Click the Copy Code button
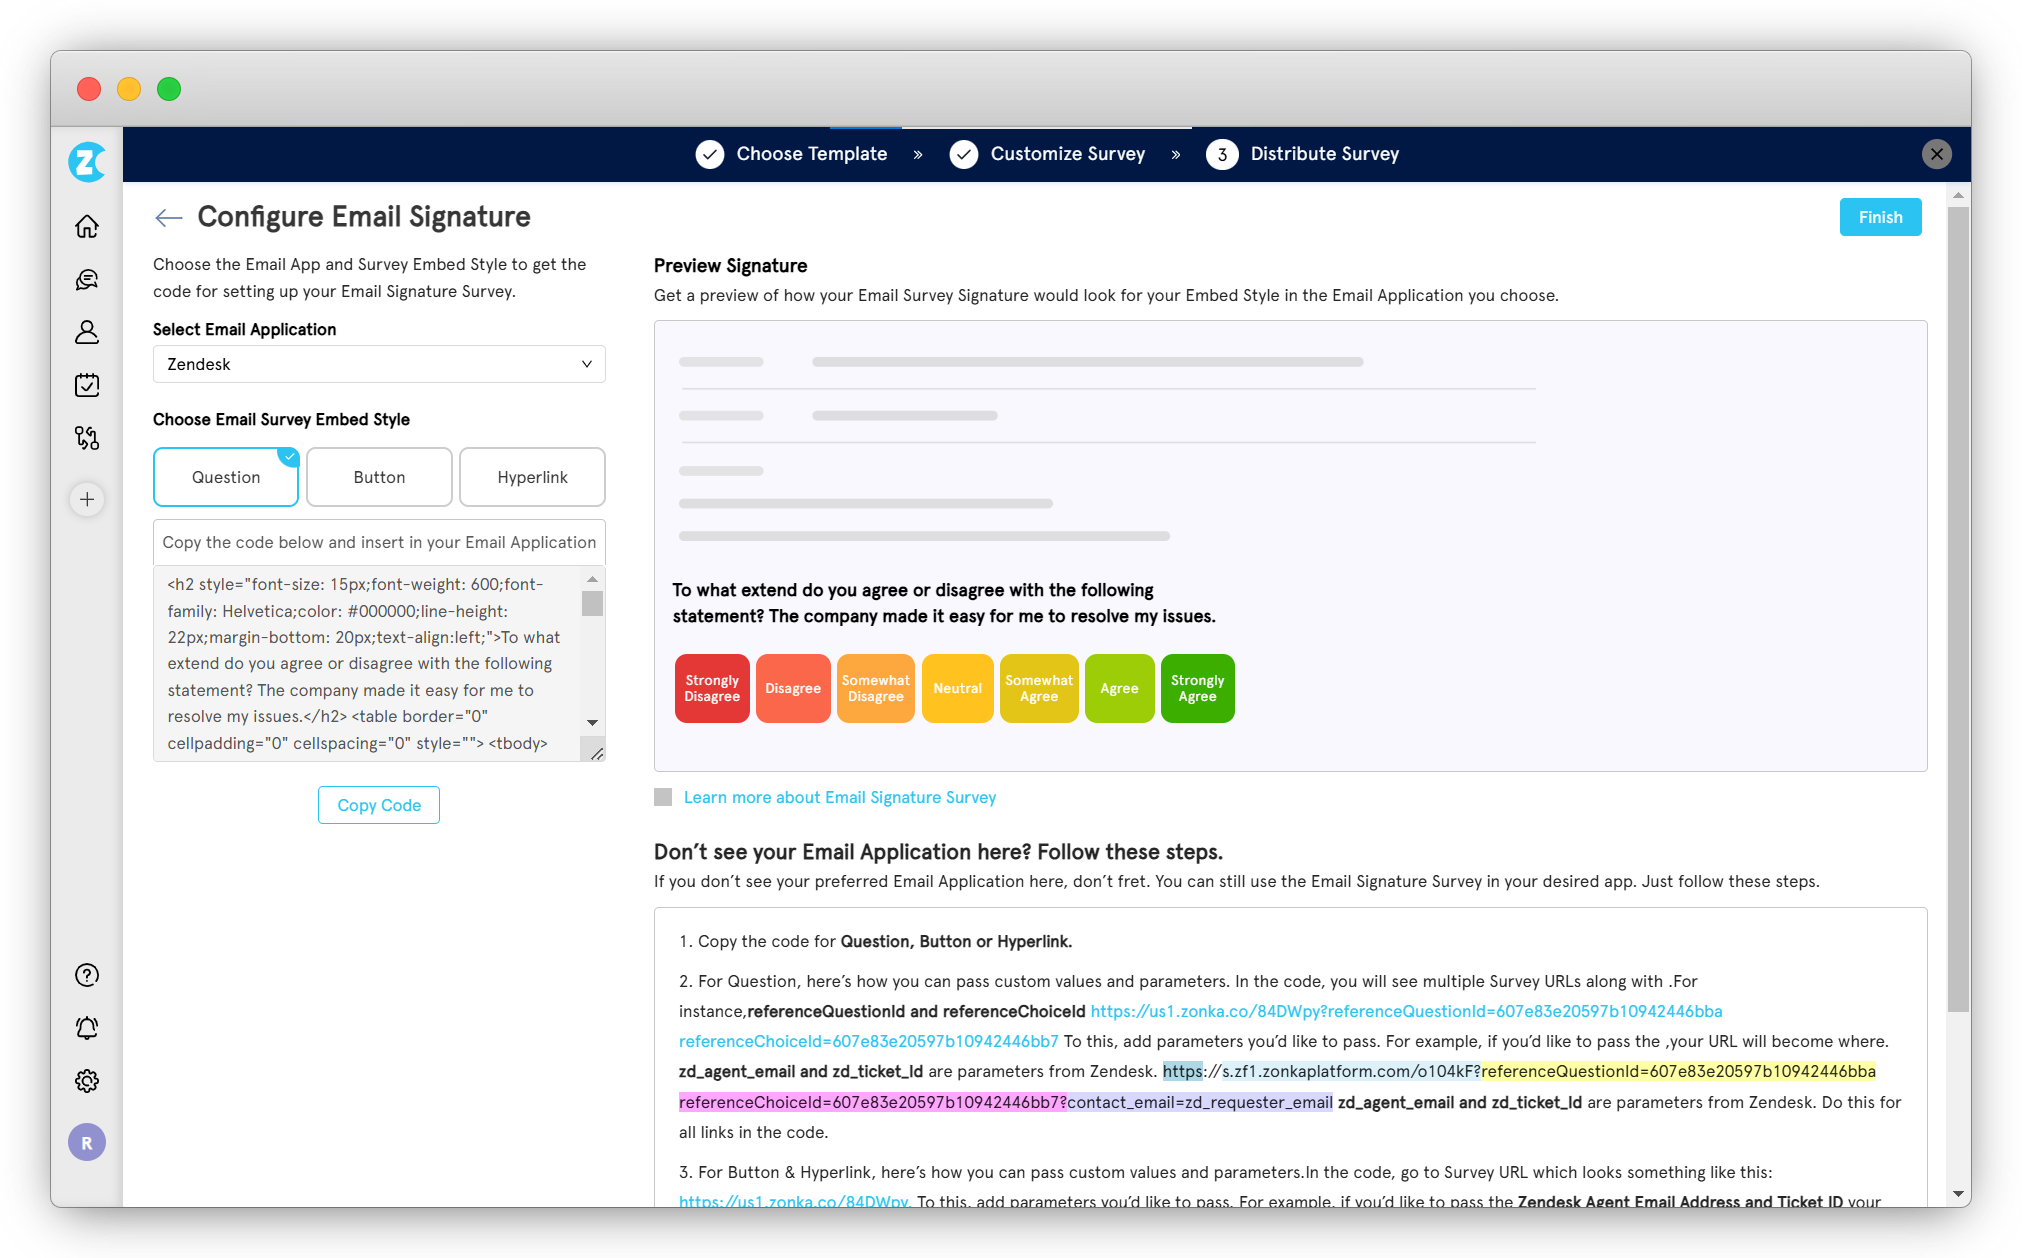 coord(379,805)
